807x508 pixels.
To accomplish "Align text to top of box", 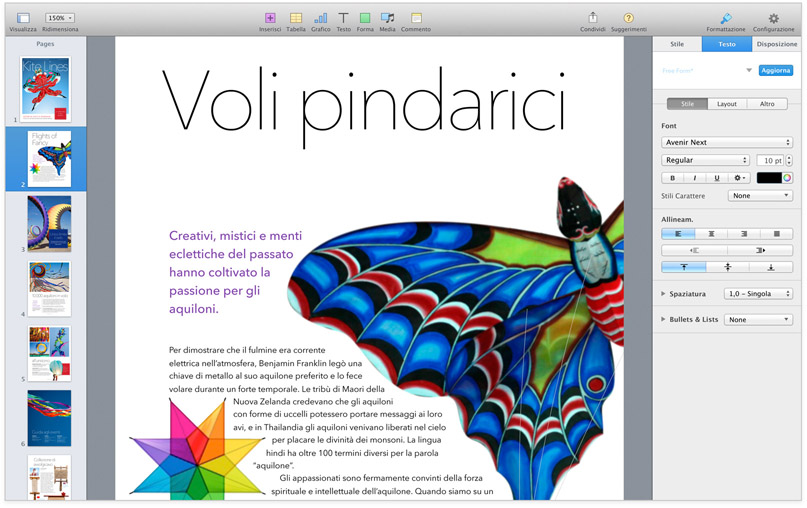I will pos(683,267).
